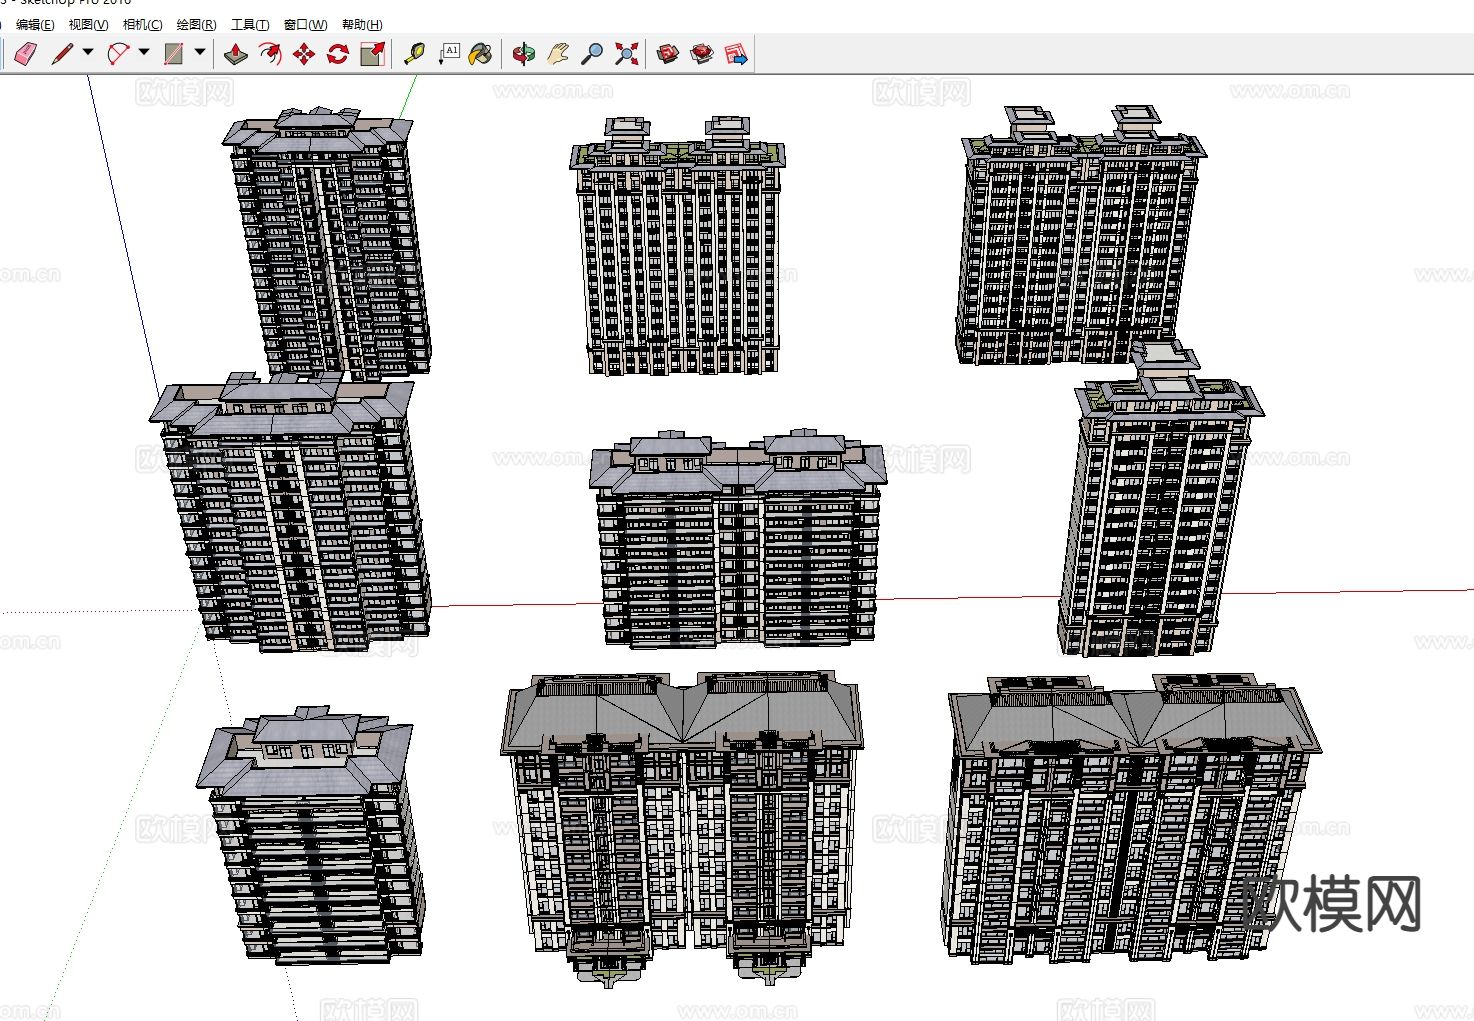Open the 工具(T) menu
Screen dimensions: 1474x1021
pyautogui.click(x=250, y=24)
